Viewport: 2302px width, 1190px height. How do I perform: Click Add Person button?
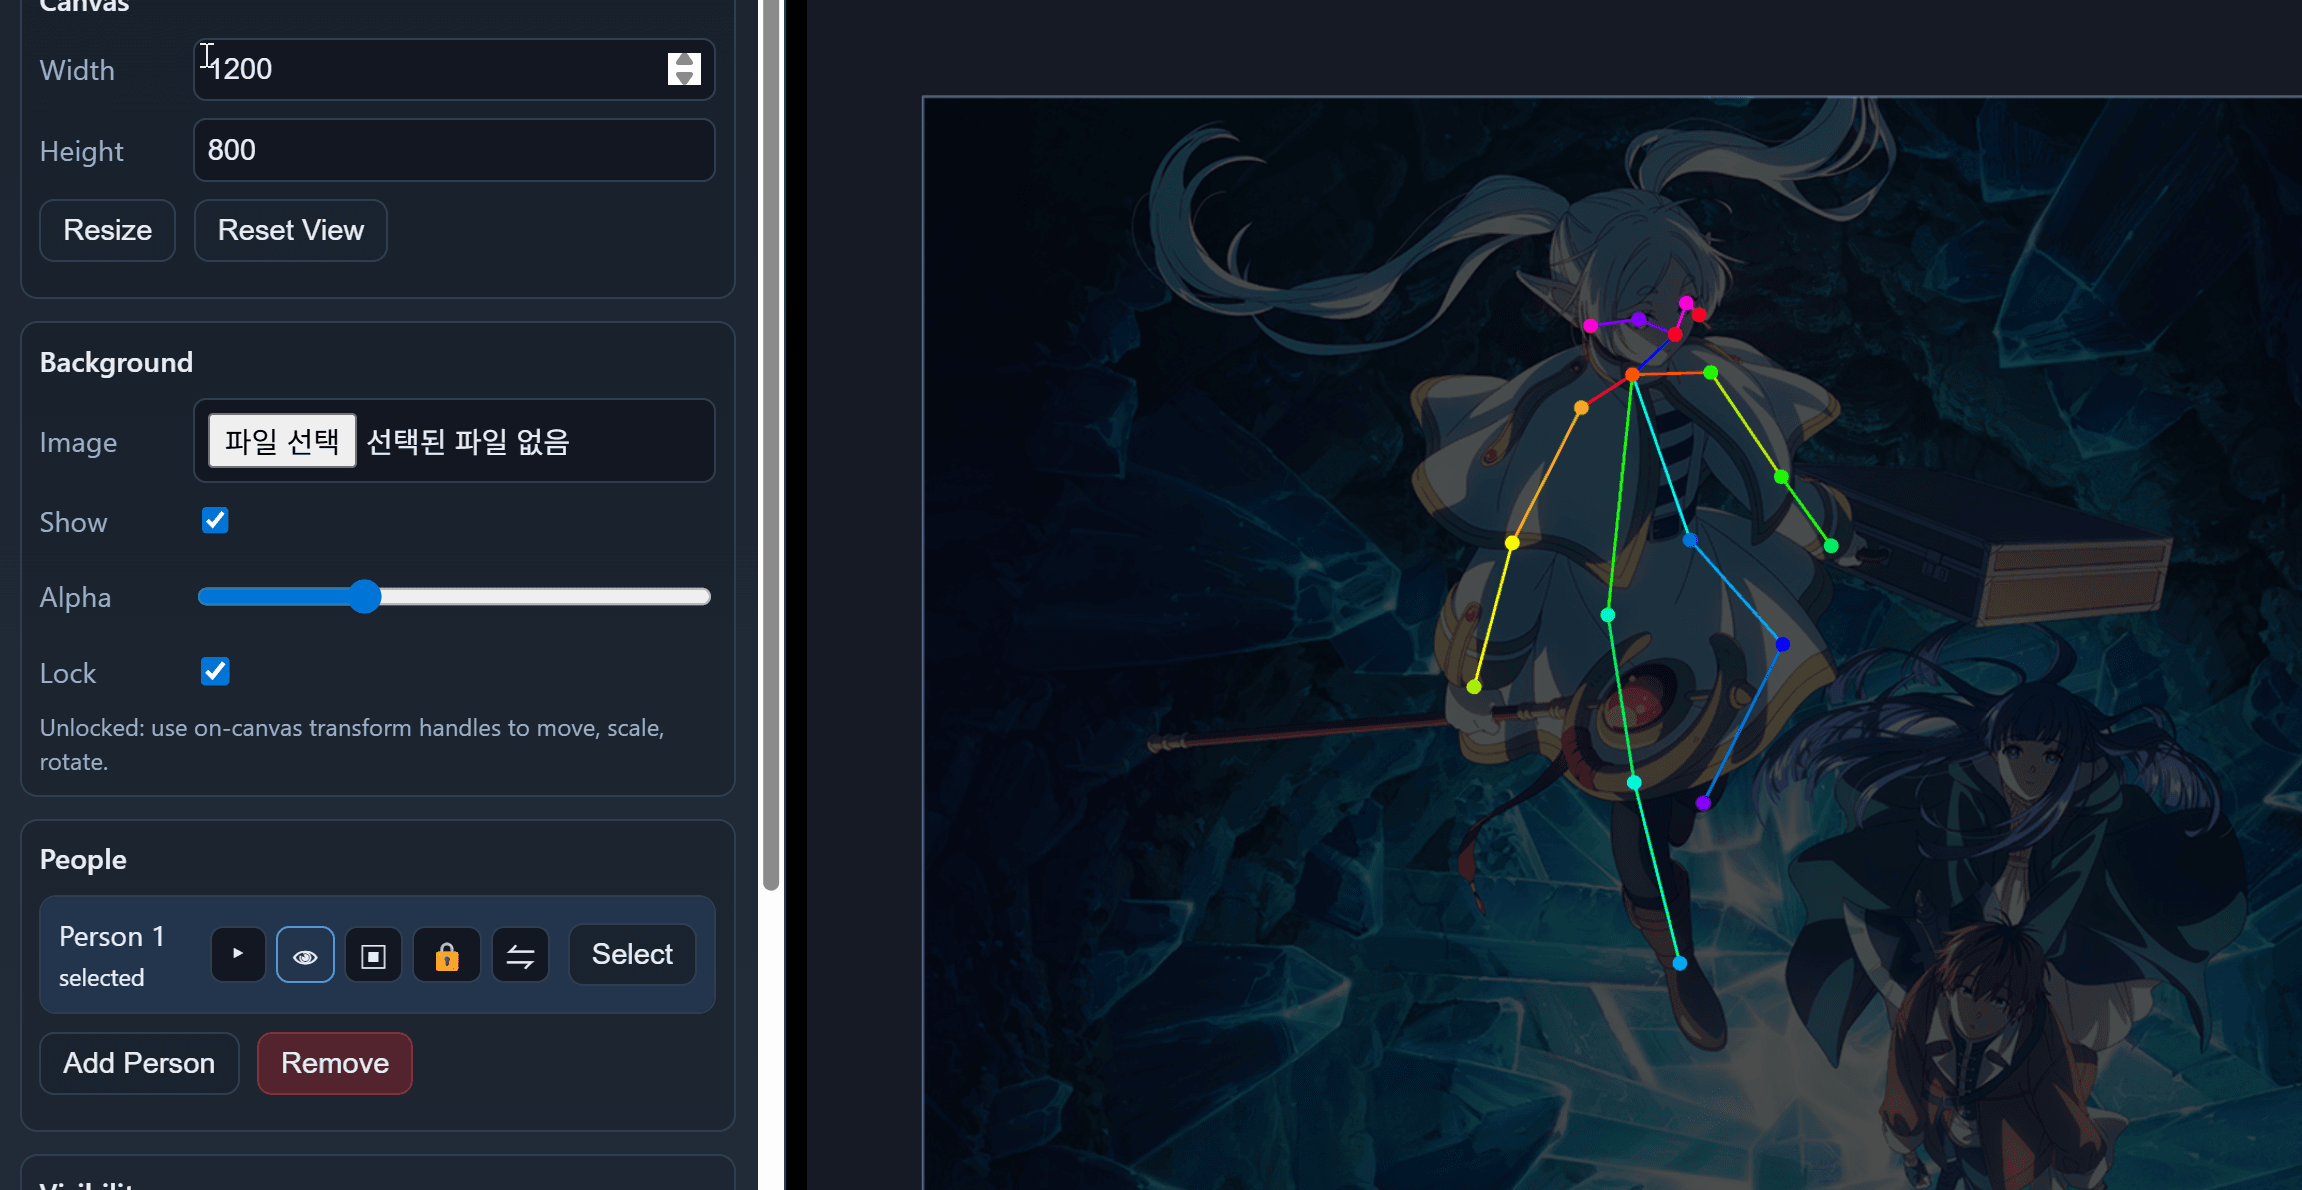[x=139, y=1063]
